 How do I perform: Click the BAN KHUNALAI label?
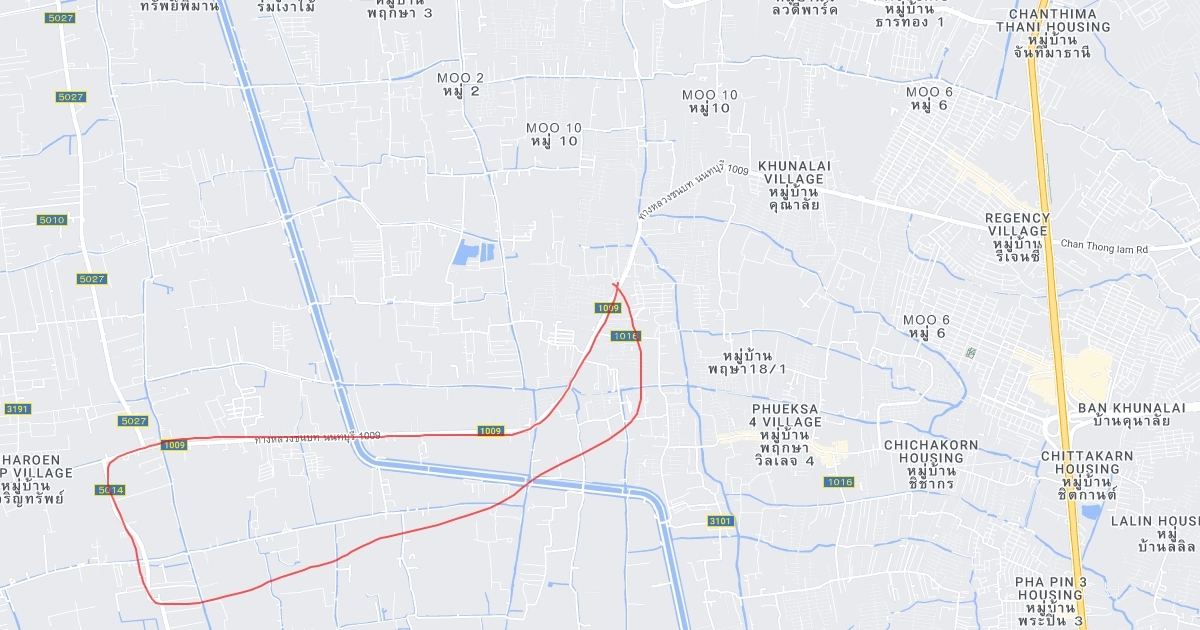(1131, 415)
